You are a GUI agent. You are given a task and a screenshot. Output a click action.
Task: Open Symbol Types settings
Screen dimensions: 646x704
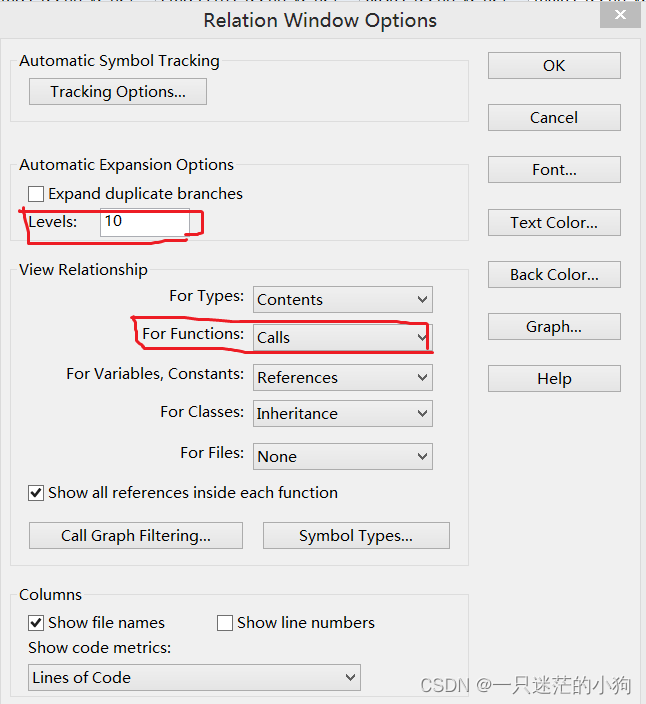click(x=356, y=535)
